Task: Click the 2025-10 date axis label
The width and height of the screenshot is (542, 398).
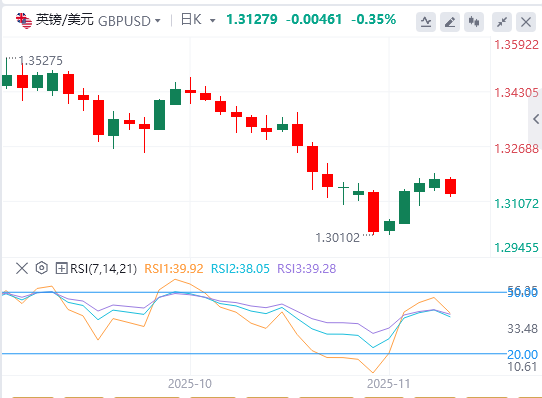Action: click(190, 383)
